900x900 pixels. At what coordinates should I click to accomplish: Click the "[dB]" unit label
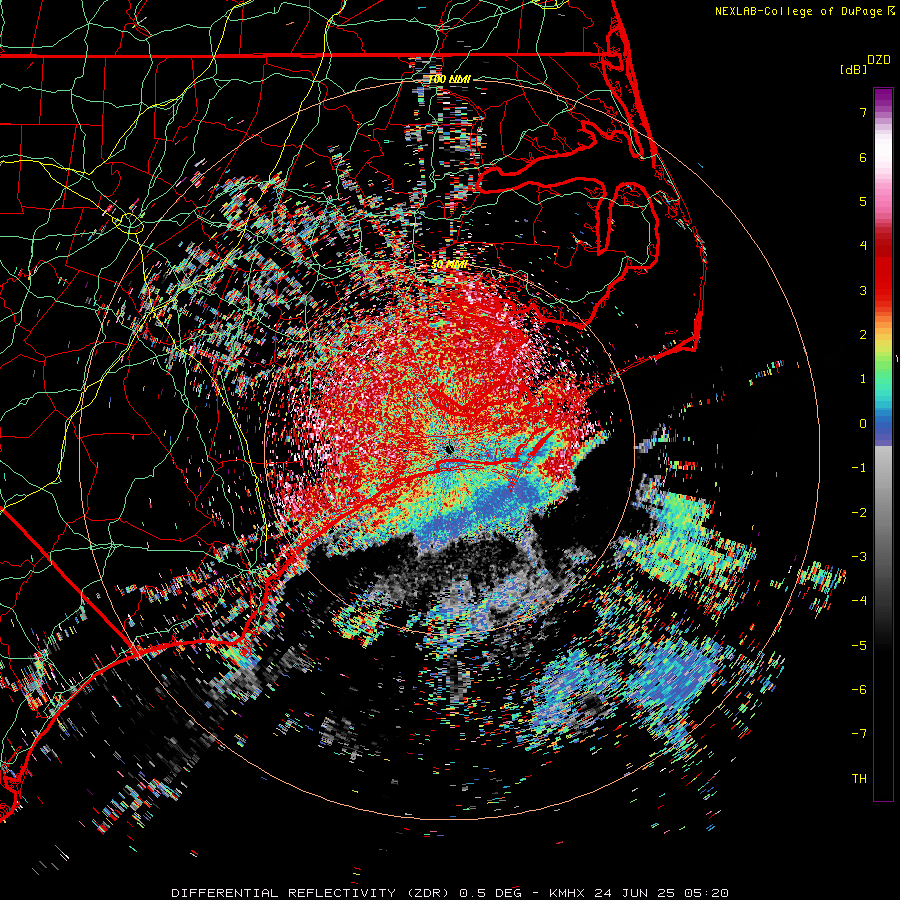854,69
